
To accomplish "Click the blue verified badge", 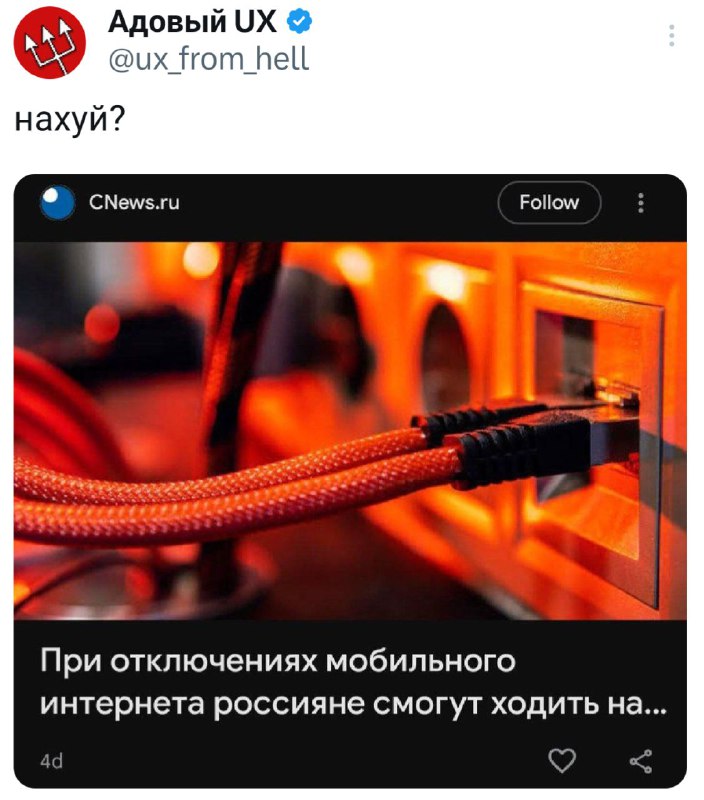I will pos(300,22).
